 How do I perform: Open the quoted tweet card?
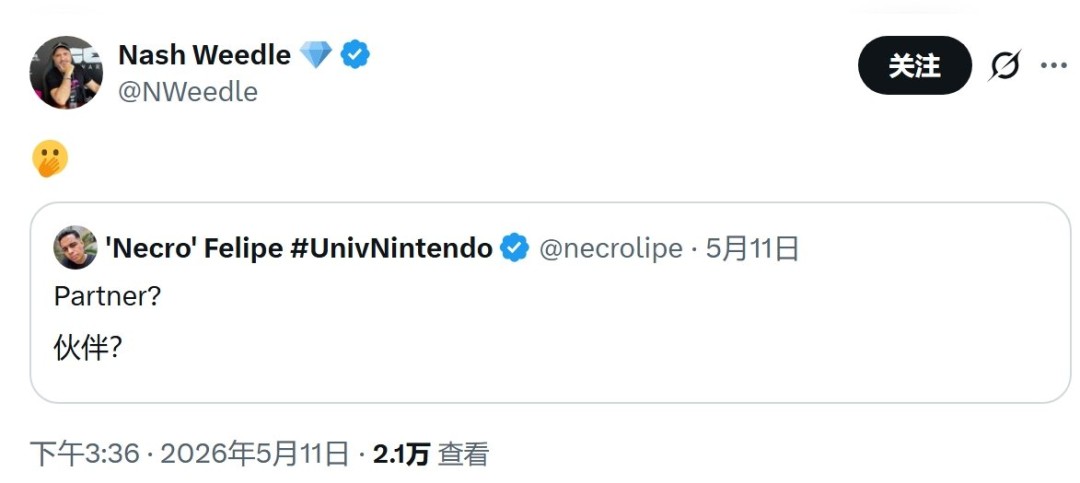(550, 302)
